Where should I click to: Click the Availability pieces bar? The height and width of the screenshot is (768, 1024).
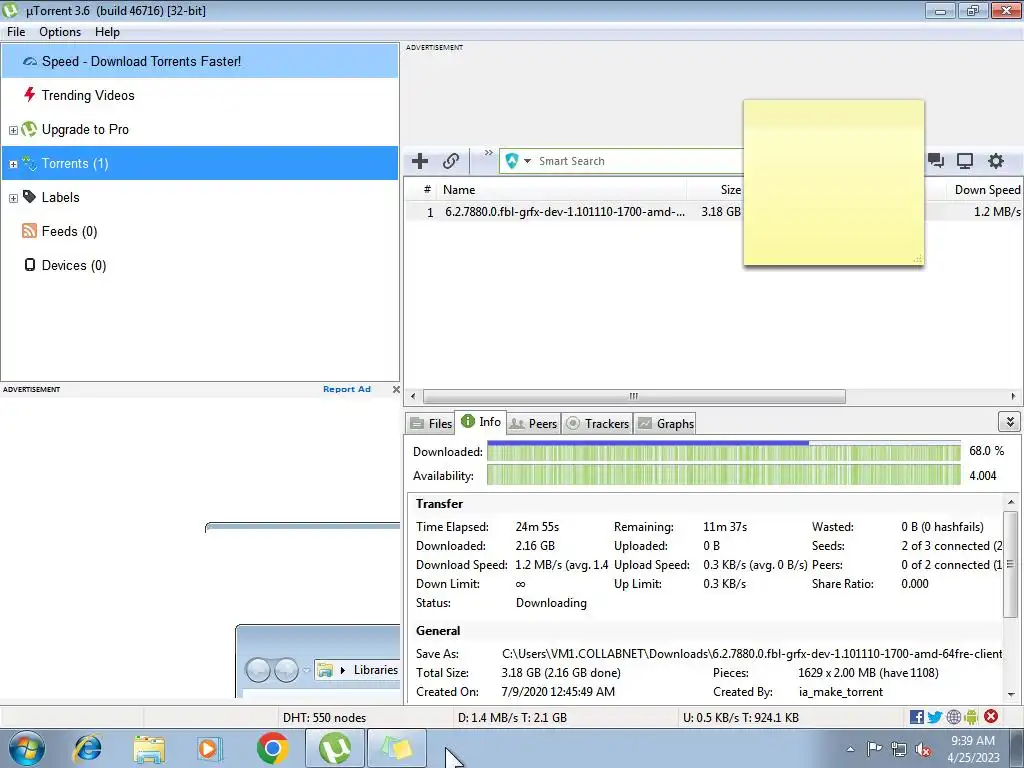[x=724, y=475]
